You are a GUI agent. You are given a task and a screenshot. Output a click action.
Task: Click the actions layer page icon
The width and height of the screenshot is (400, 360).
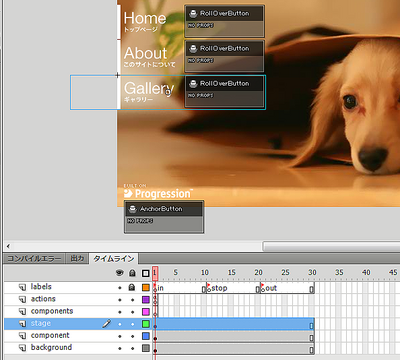click(x=22, y=299)
